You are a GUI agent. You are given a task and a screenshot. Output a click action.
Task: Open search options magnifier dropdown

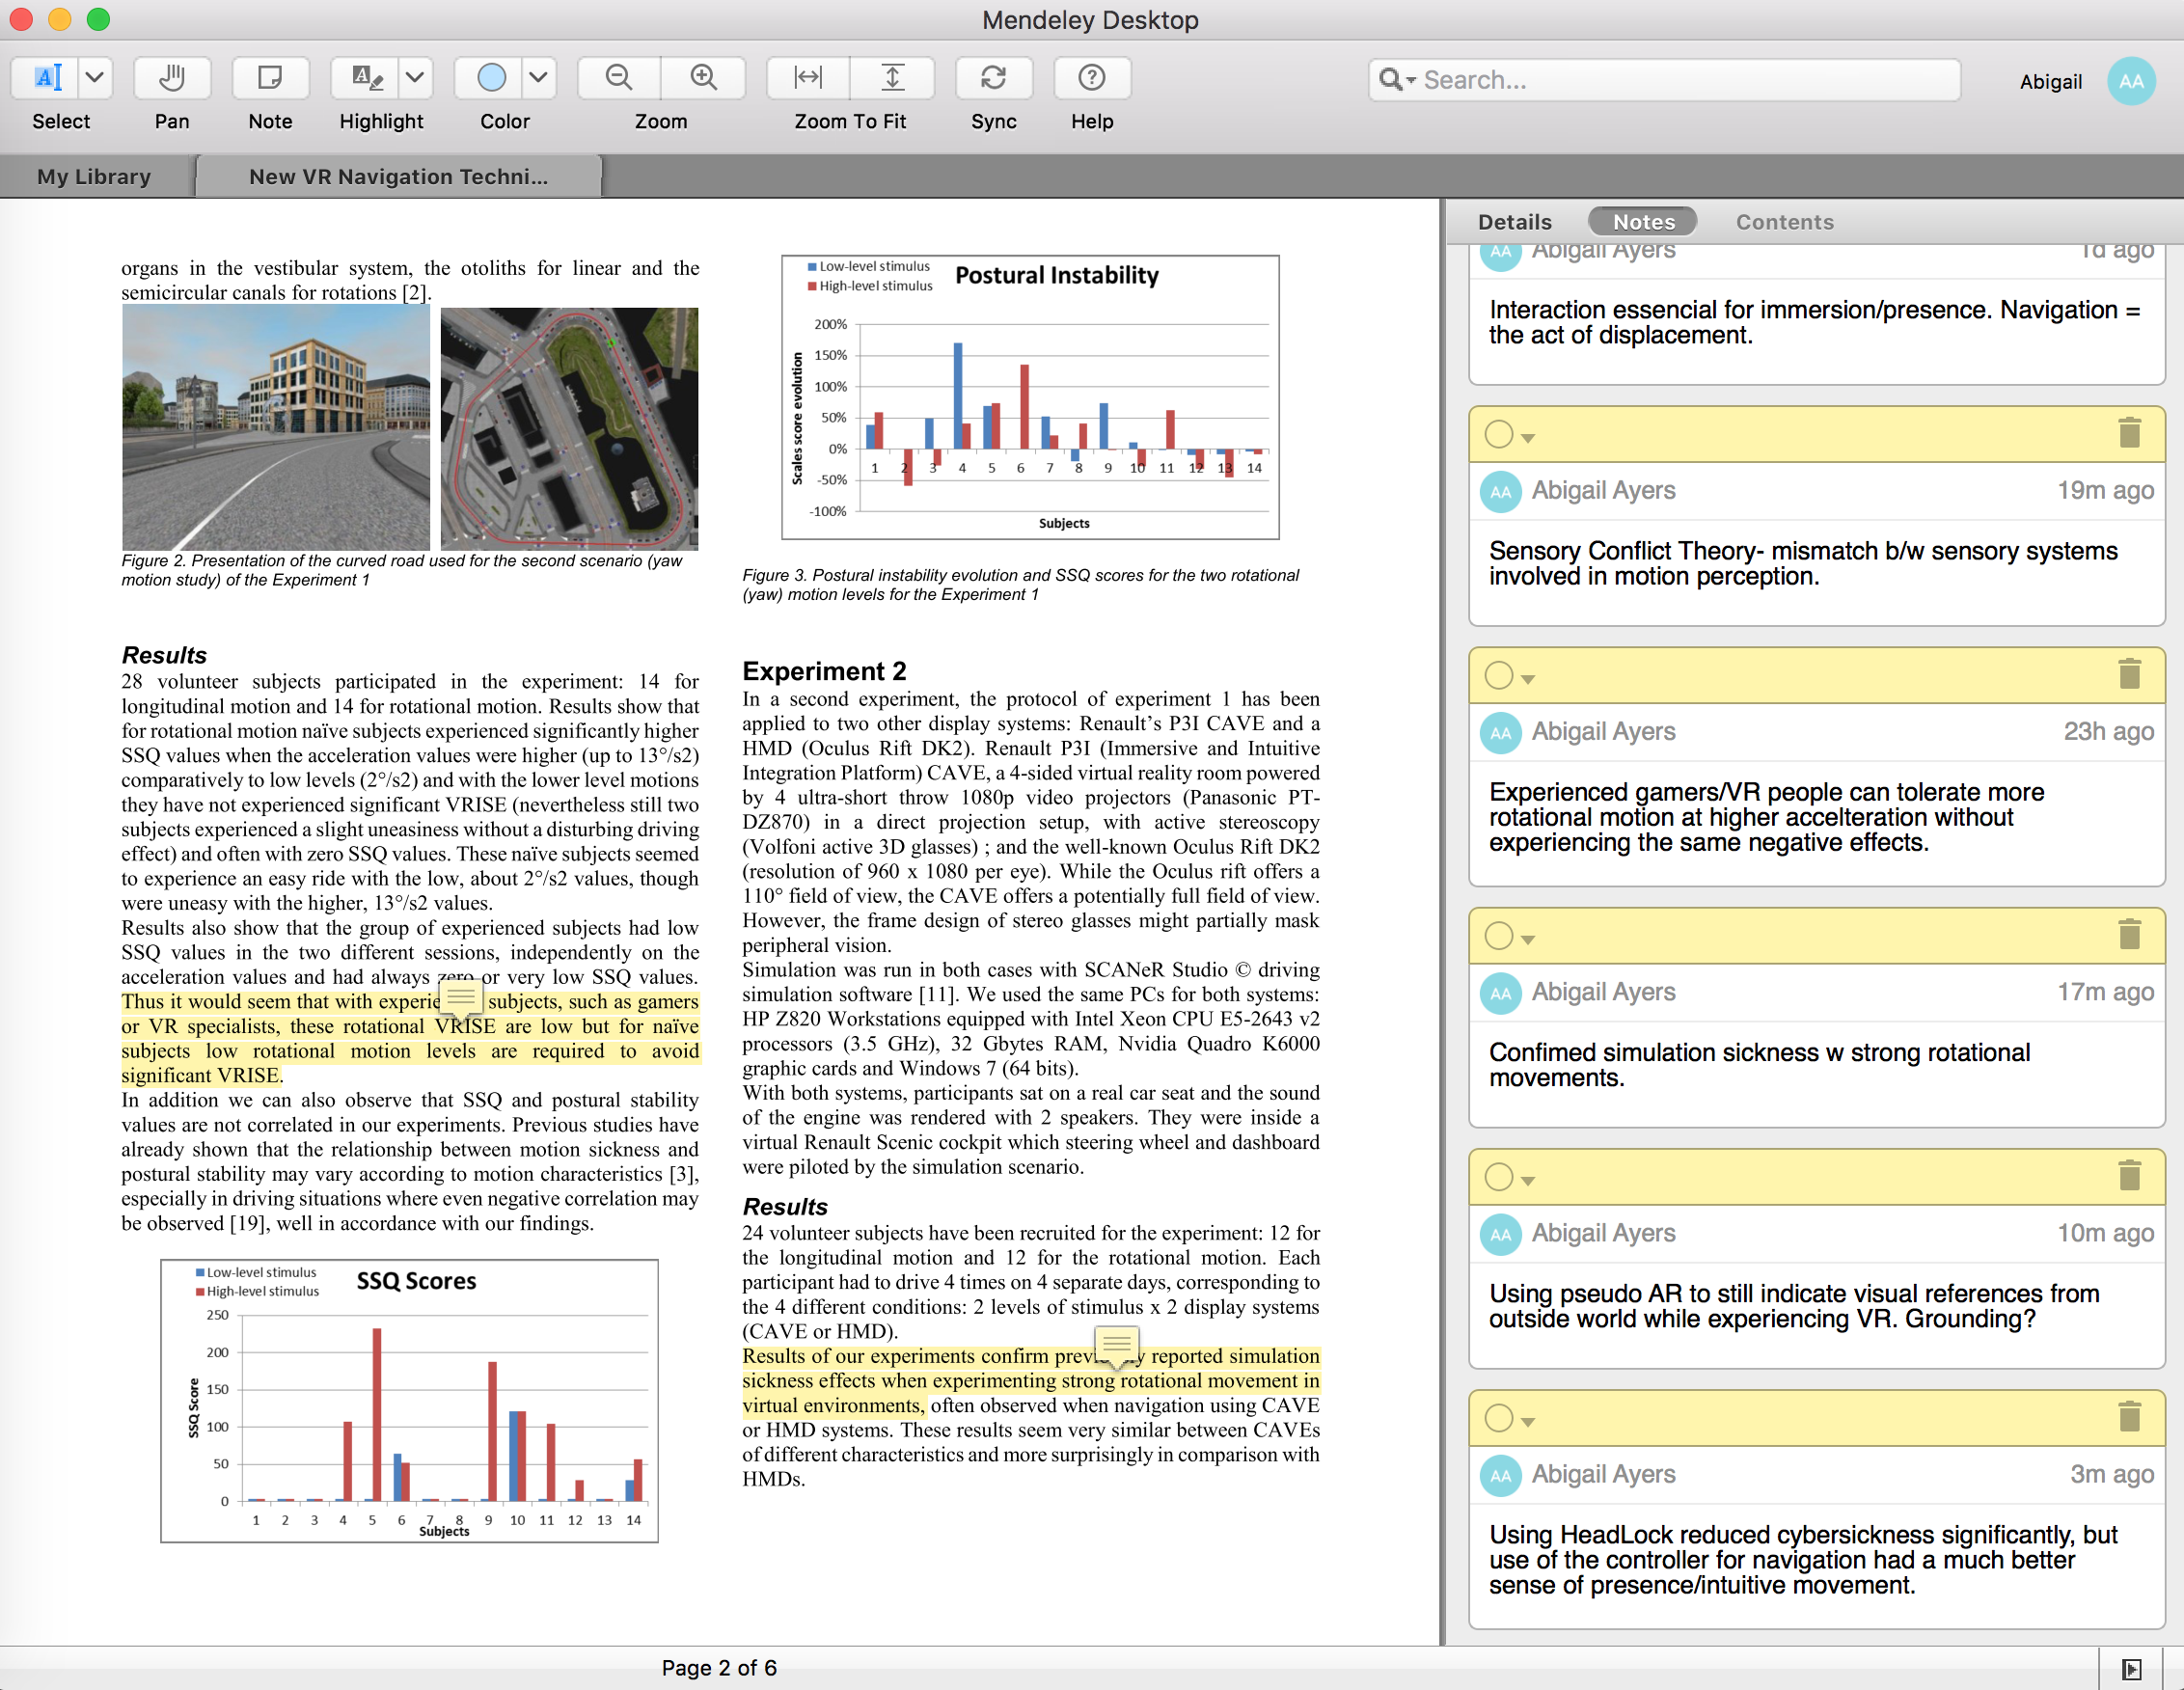click(1396, 80)
